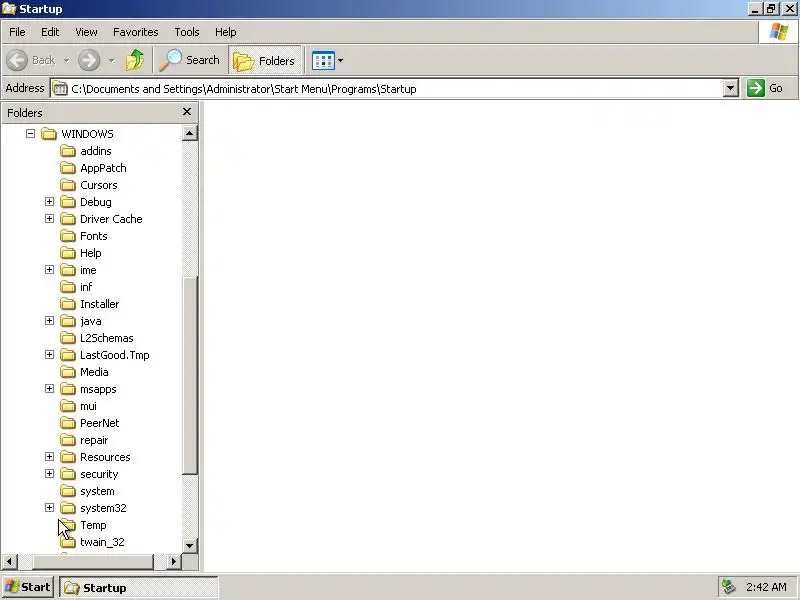Click the 2:42 AM clock
Screen dimensions: 800x600
[x=766, y=587]
